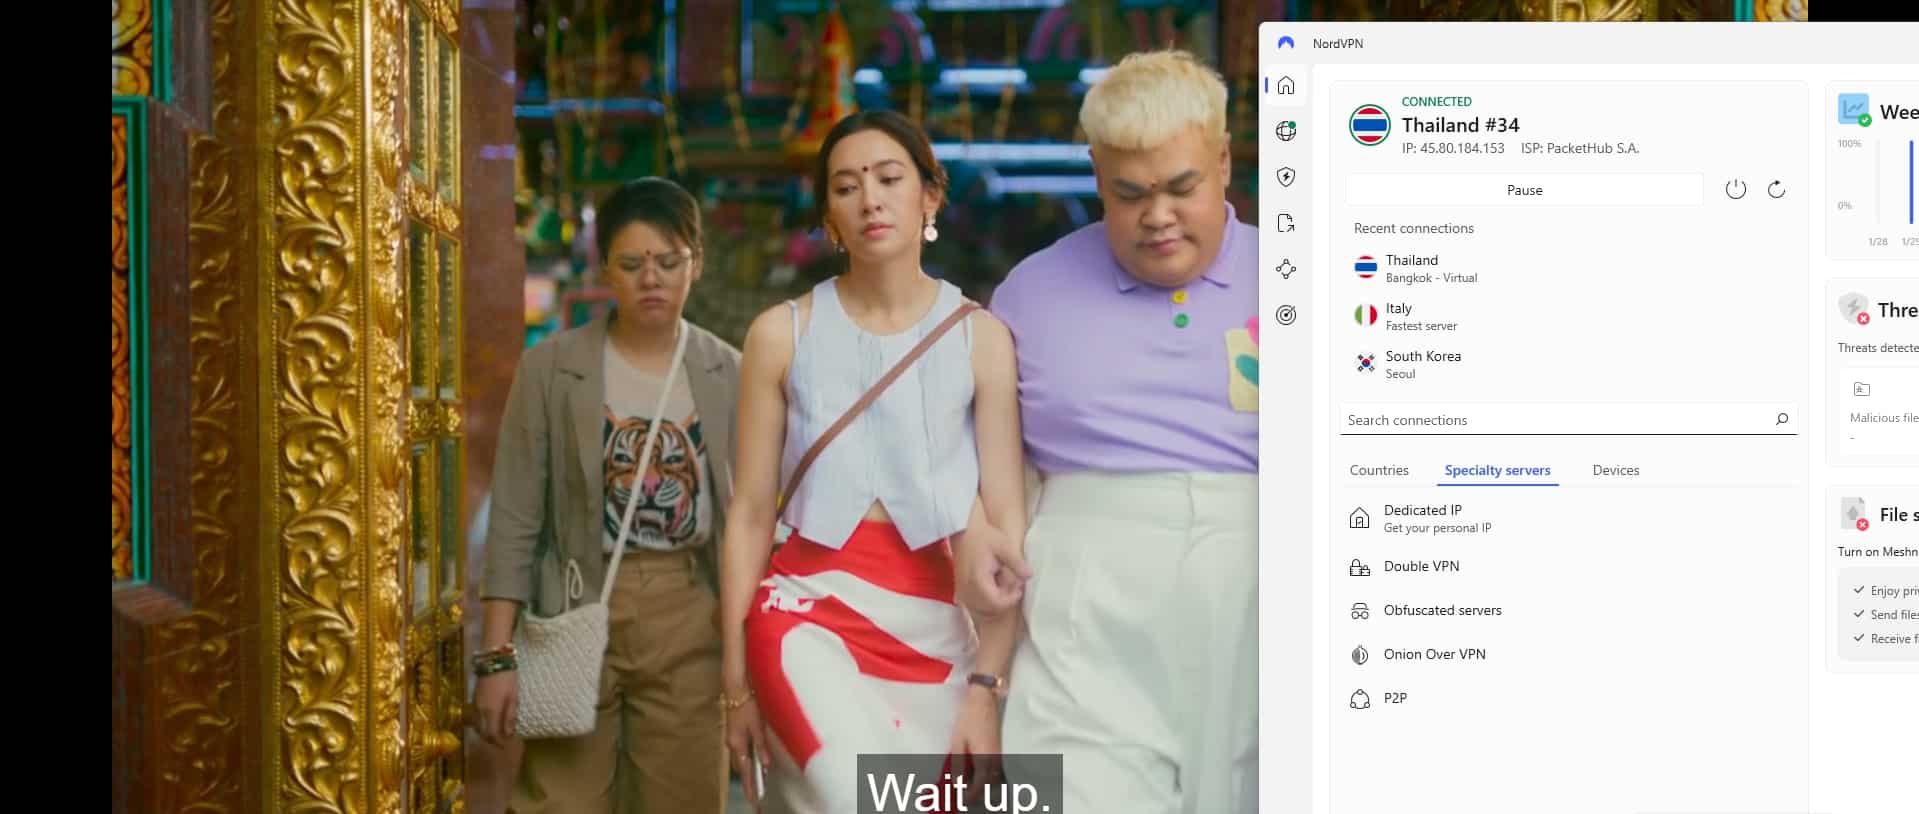Open the NordVPN Home sidebar icon
Screen dimensions: 1919x814
point(1286,85)
